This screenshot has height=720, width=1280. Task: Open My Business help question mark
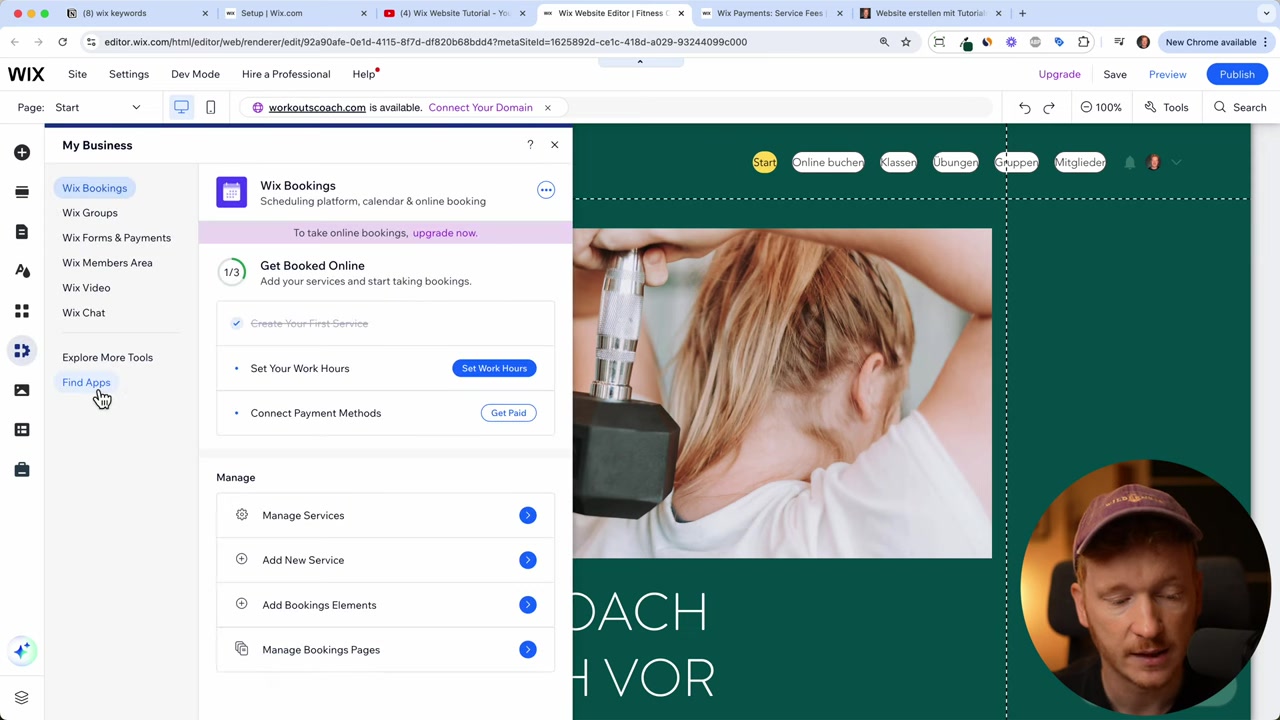pos(530,145)
